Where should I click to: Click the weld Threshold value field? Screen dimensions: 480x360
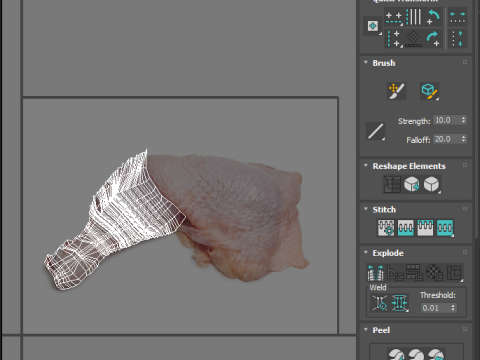[435, 308]
